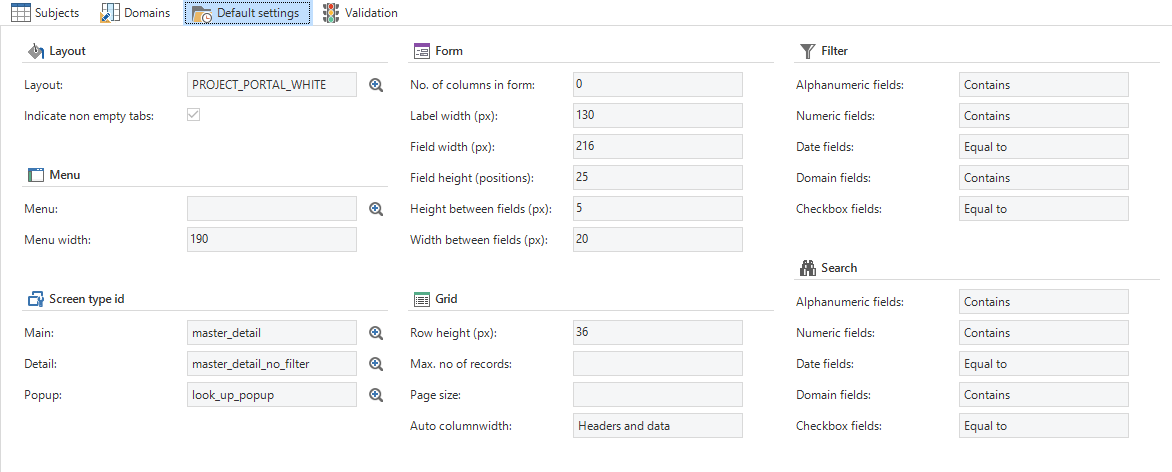Image resolution: width=1172 pixels, height=472 pixels.
Task: Click the Subjects tab grid icon
Action: (20, 13)
